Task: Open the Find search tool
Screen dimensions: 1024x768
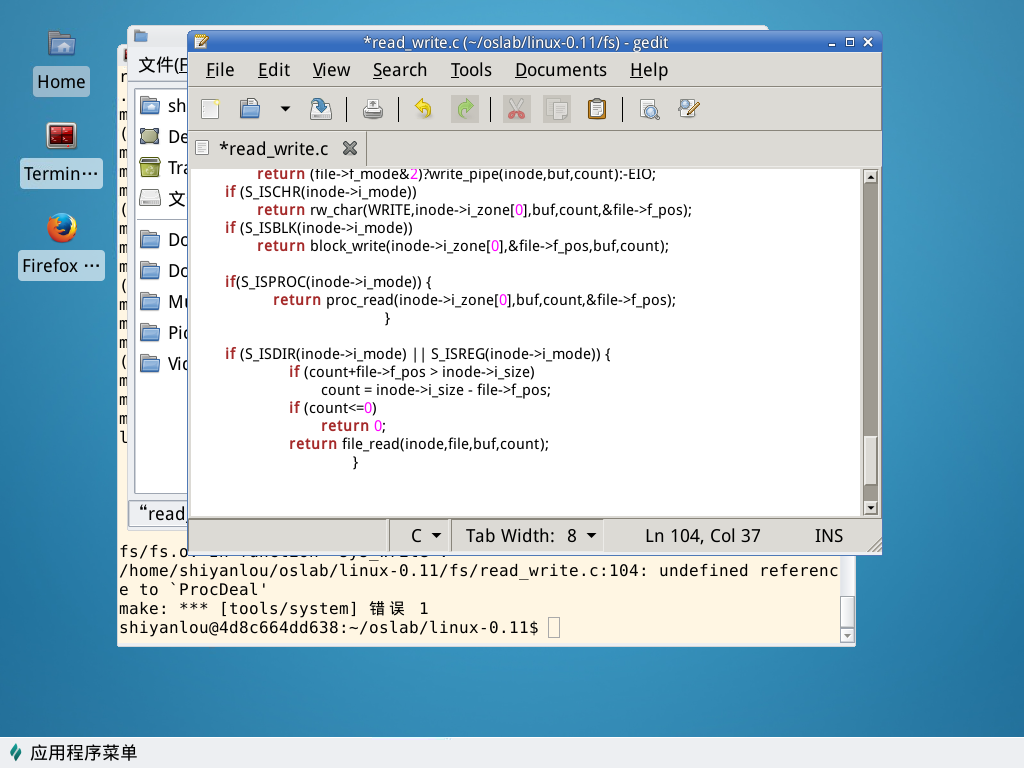Action: tap(649, 109)
